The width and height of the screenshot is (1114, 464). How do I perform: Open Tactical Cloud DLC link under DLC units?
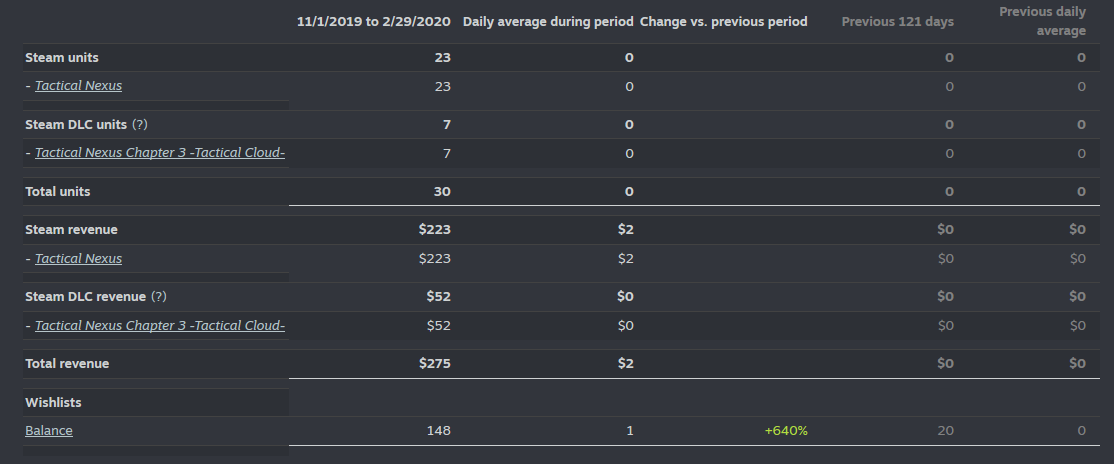click(160, 153)
